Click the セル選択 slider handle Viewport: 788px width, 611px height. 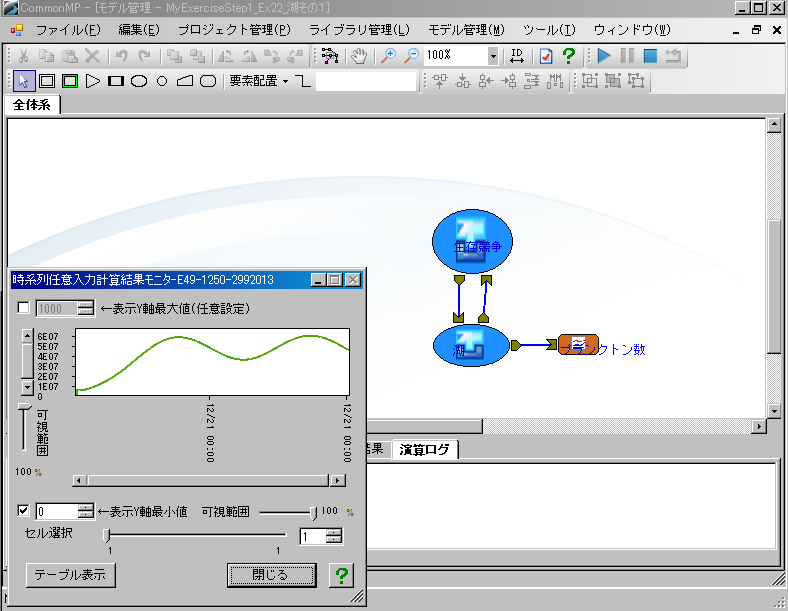(107, 536)
